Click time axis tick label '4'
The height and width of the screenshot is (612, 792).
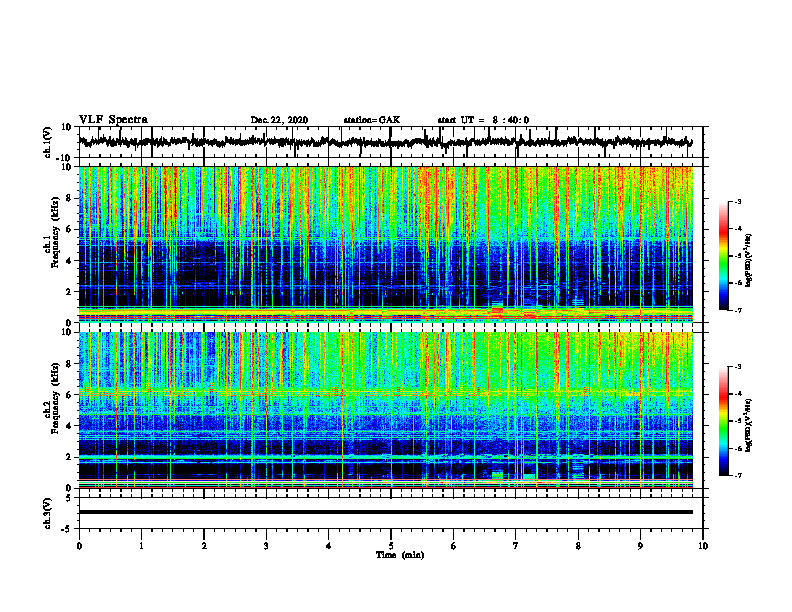[329, 546]
